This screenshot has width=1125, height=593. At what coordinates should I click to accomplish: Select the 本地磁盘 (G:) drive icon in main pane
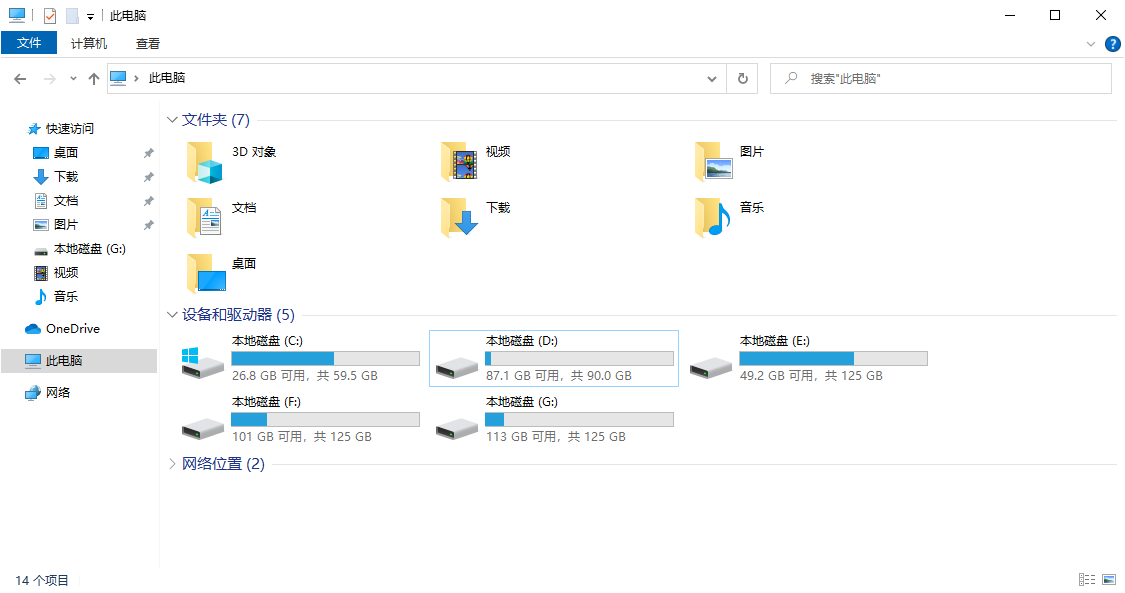456,428
